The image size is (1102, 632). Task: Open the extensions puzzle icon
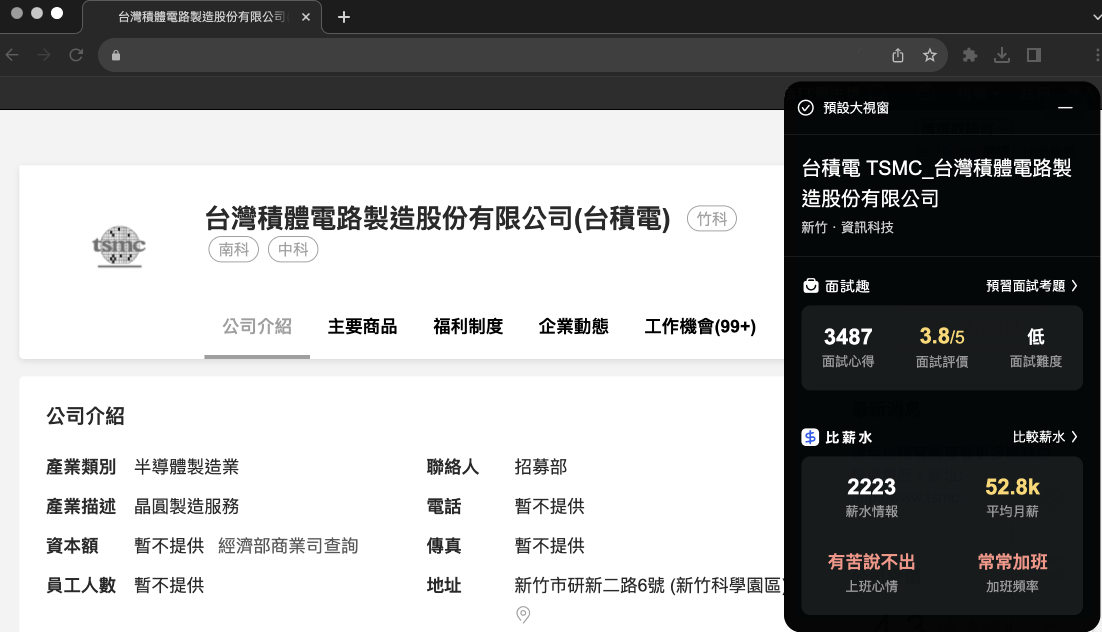click(970, 55)
